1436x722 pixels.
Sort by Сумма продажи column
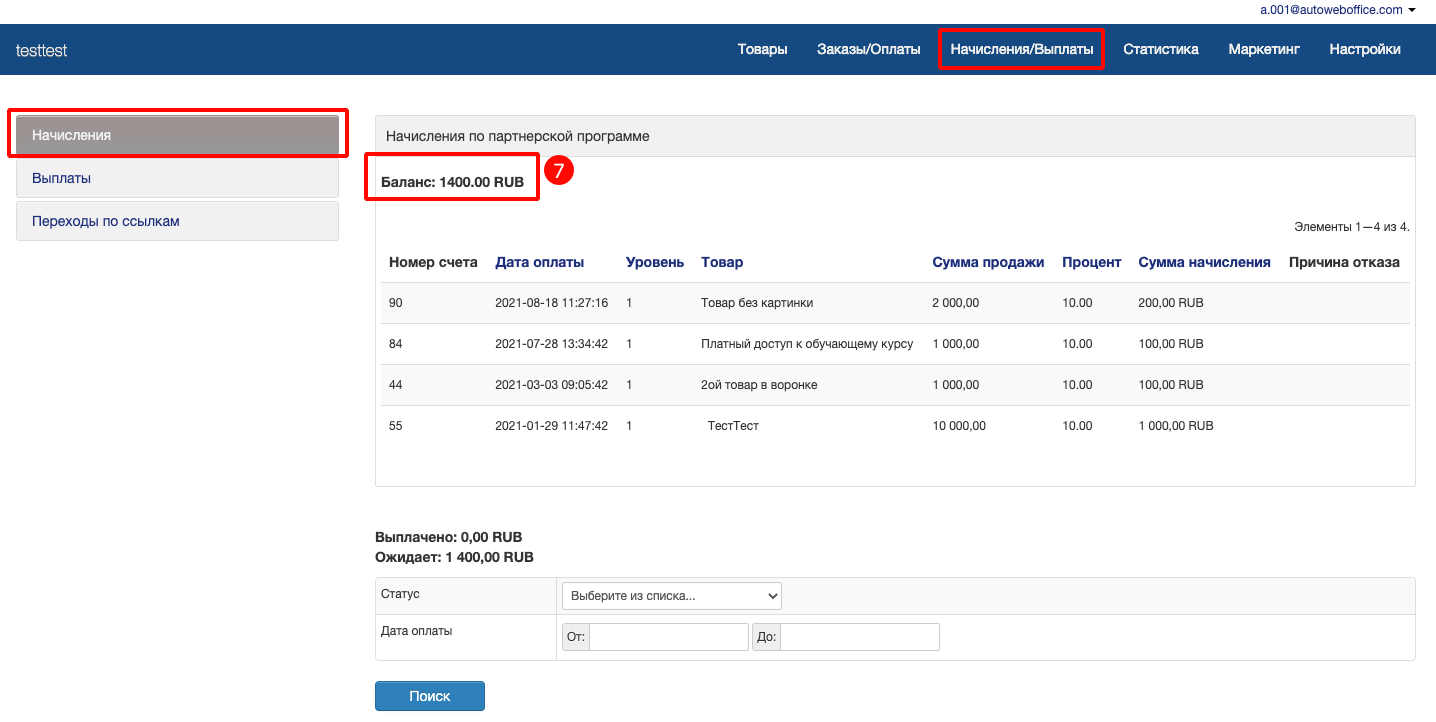(987, 262)
